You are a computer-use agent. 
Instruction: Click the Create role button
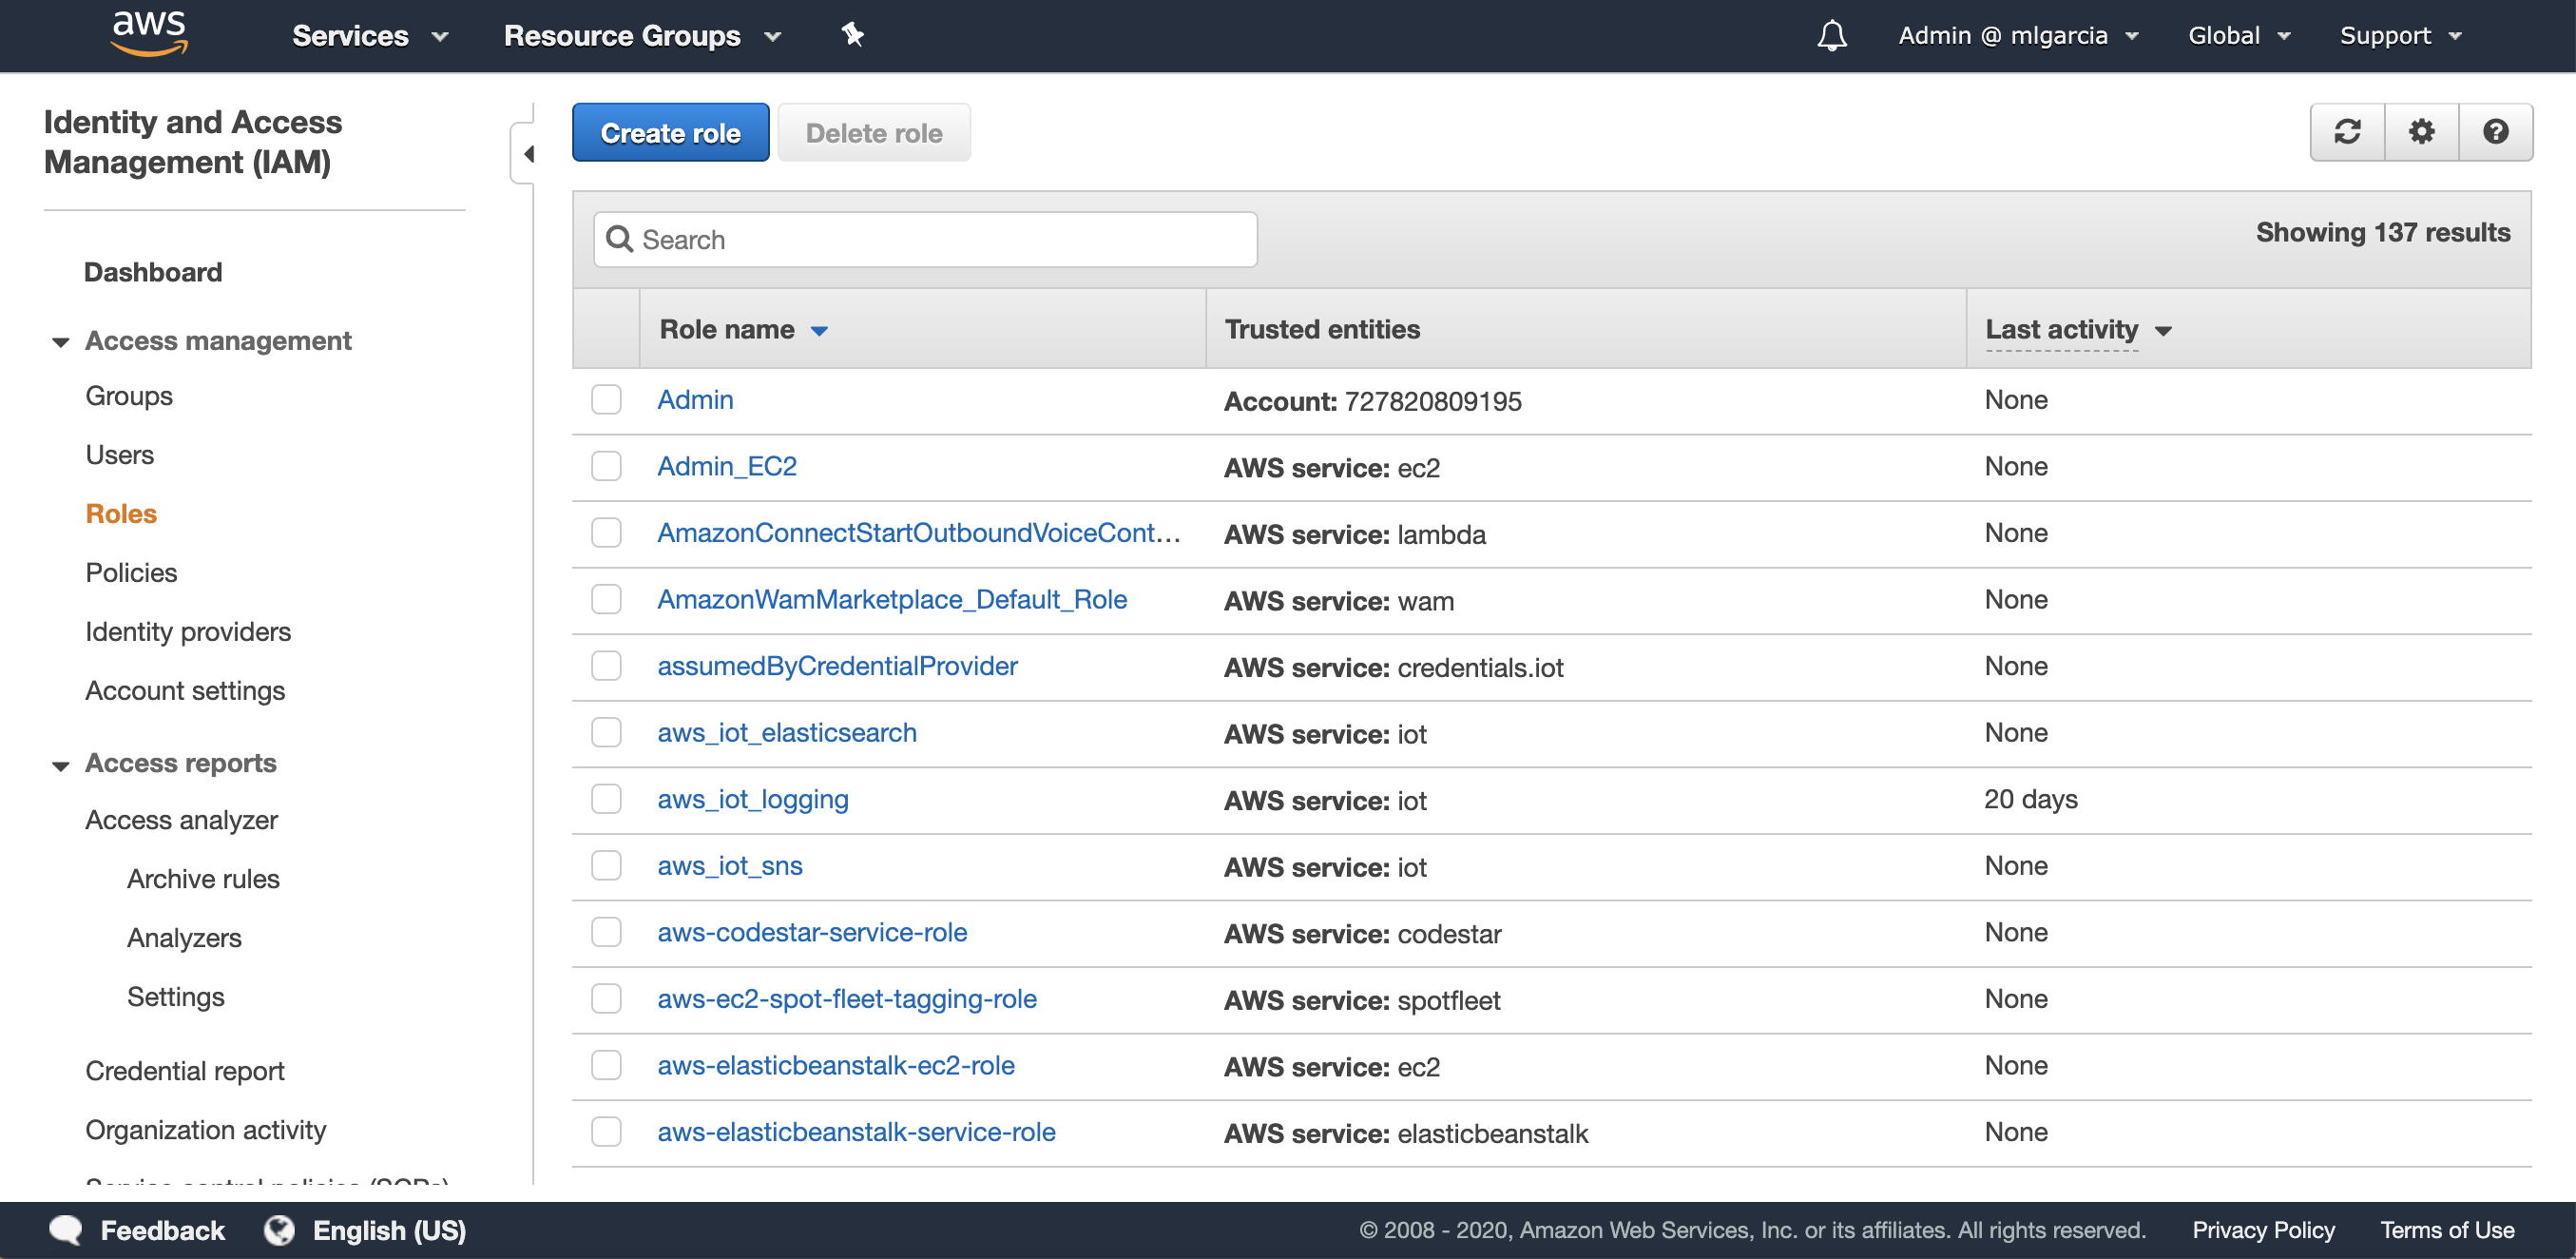670,133
